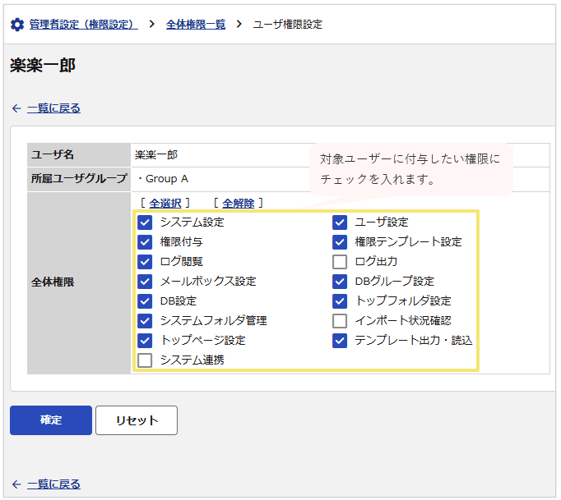This screenshot has height=500, width=561.
Task: Uncheck the システムフォルダ管理 checkbox
Action: point(145,321)
